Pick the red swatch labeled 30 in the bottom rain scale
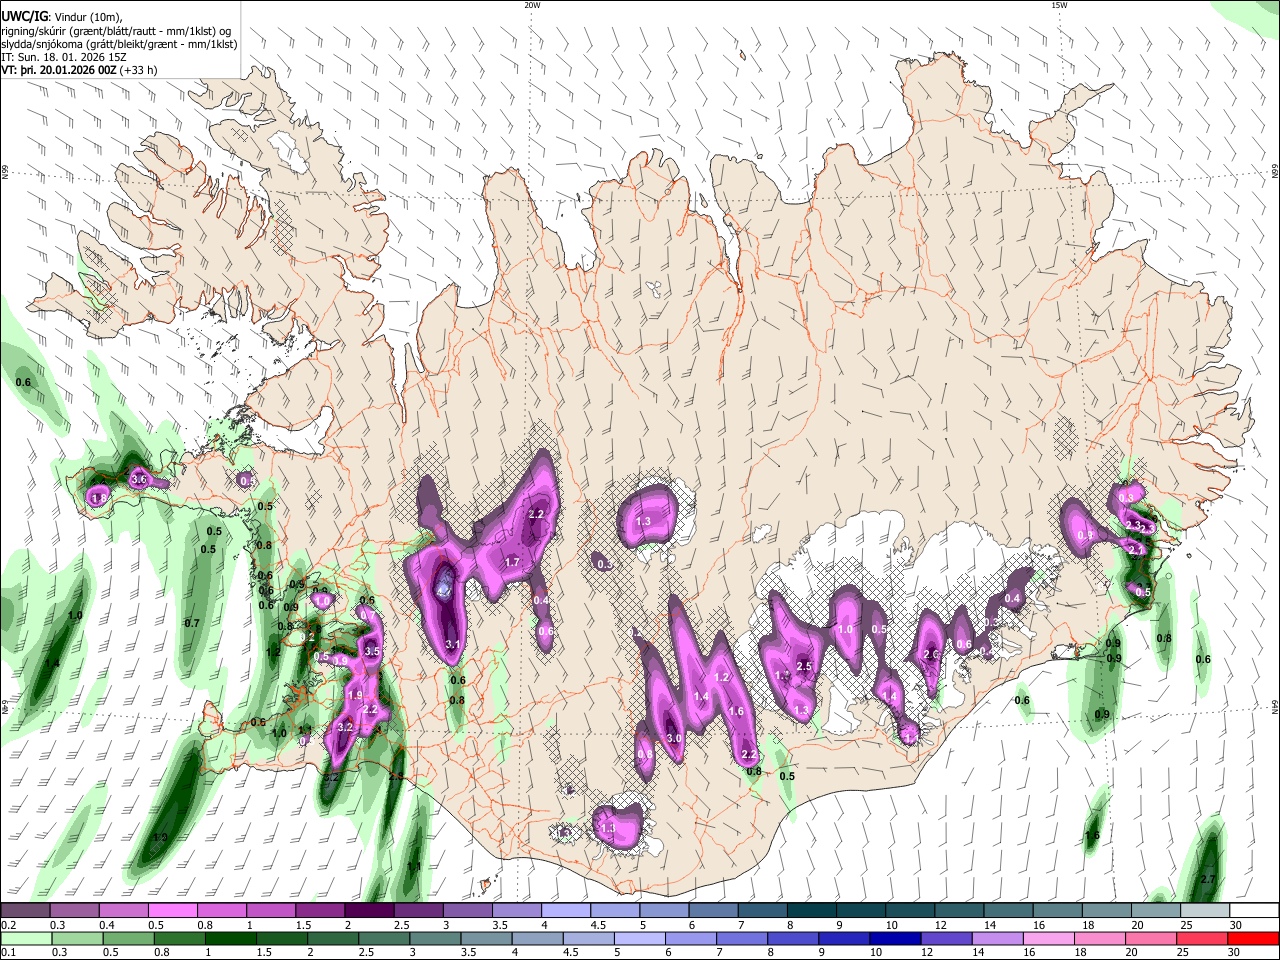This screenshot has height=960, width=1280. (1254, 938)
